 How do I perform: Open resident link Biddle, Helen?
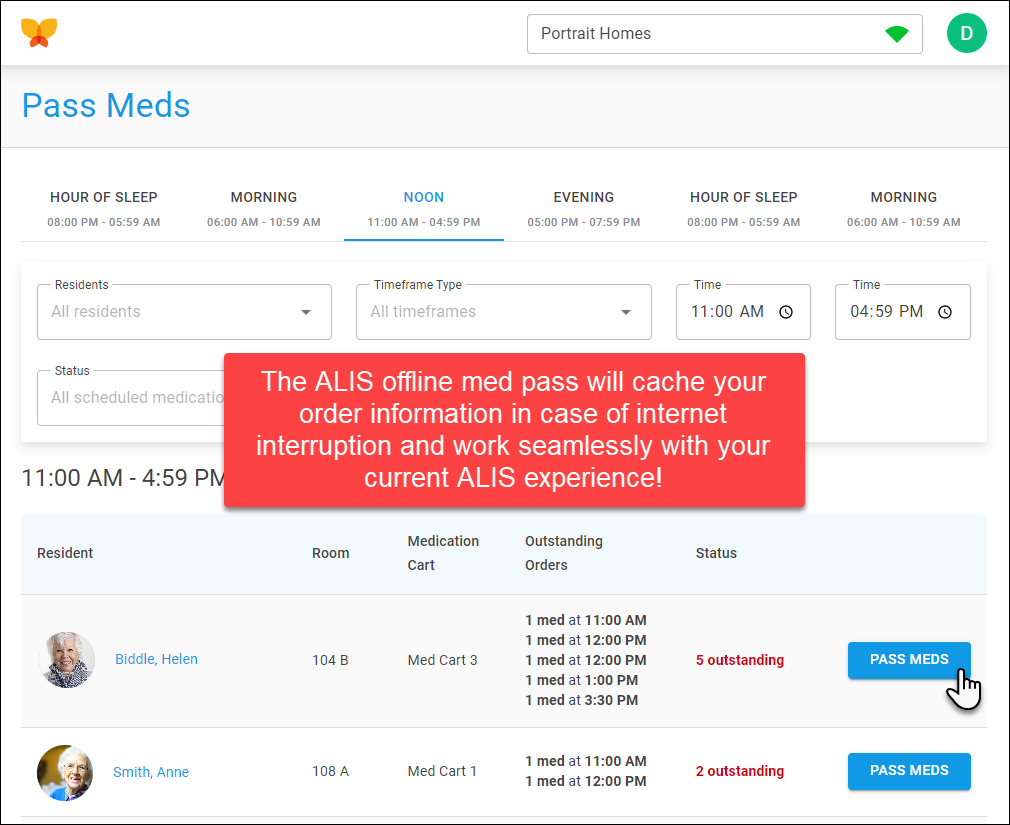pyautogui.click(x=157, y=659)
